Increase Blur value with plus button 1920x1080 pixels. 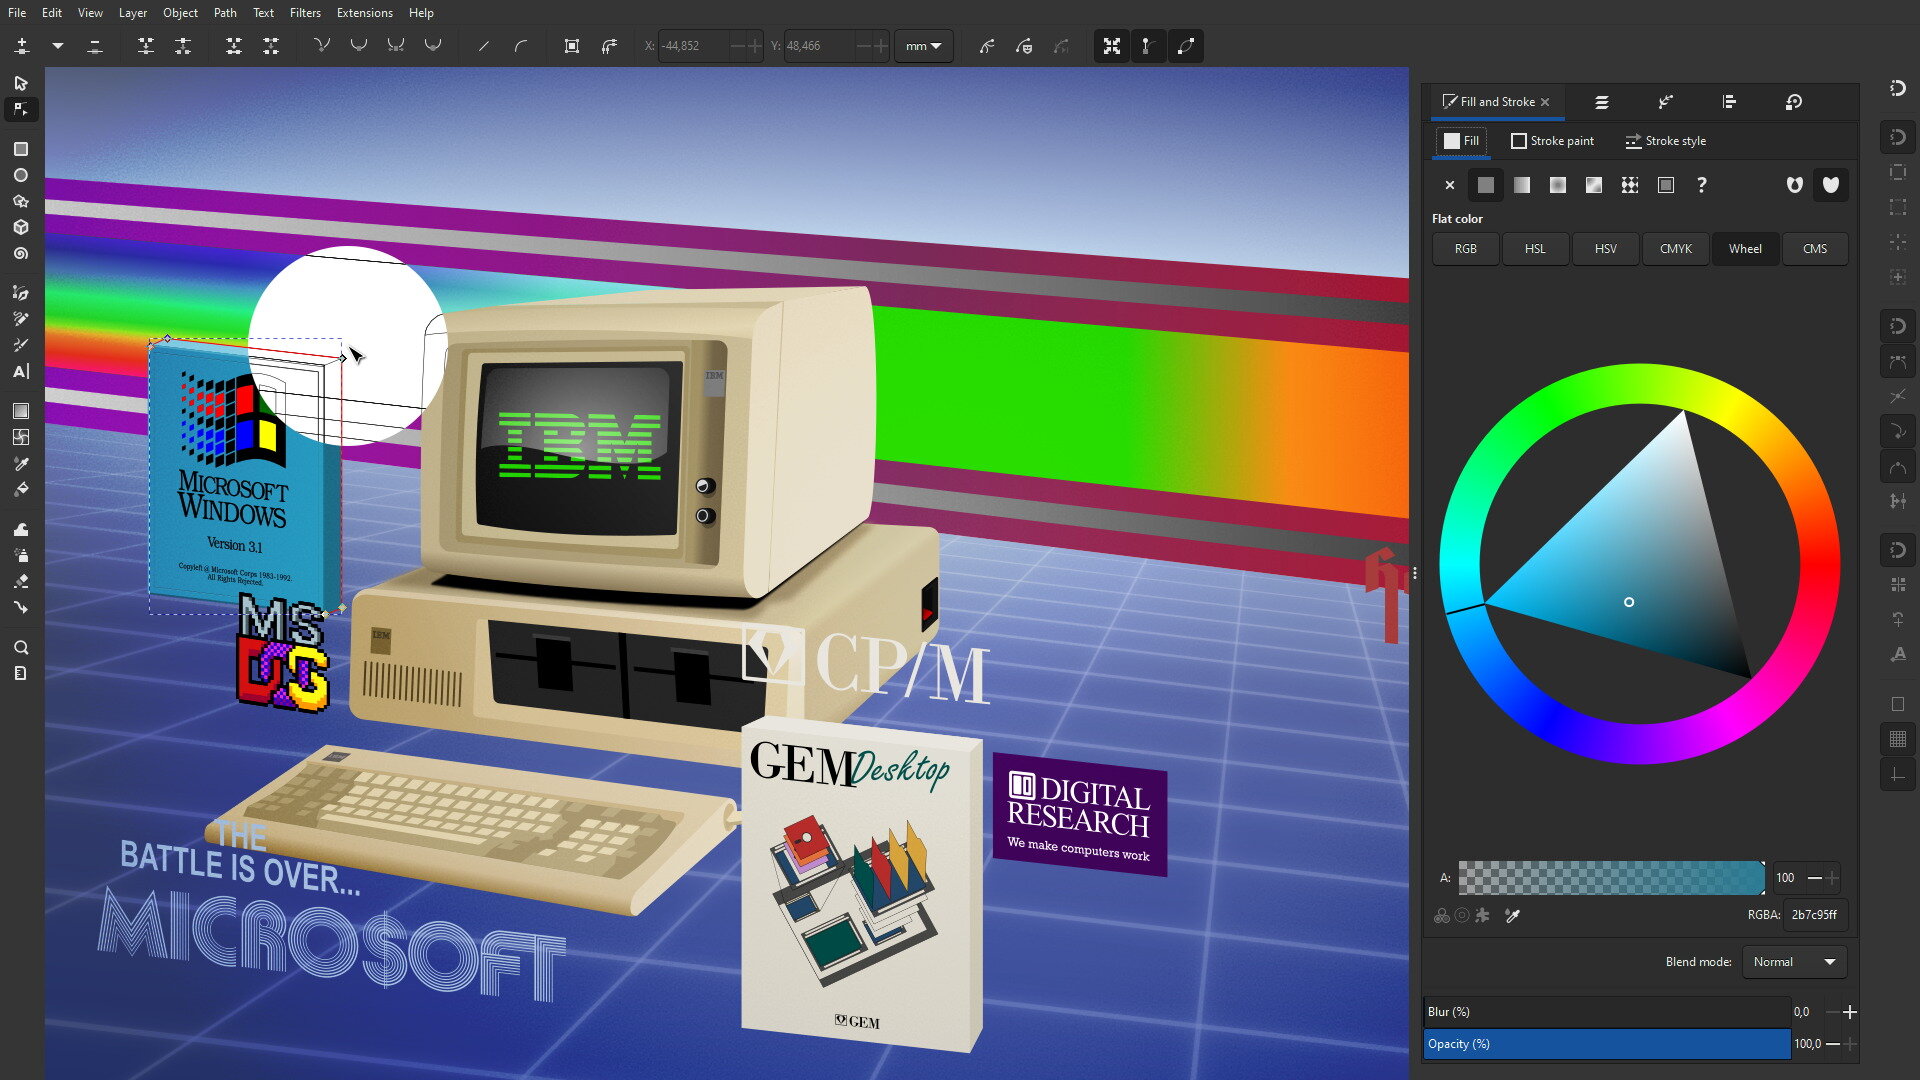pos(1850,1012)
